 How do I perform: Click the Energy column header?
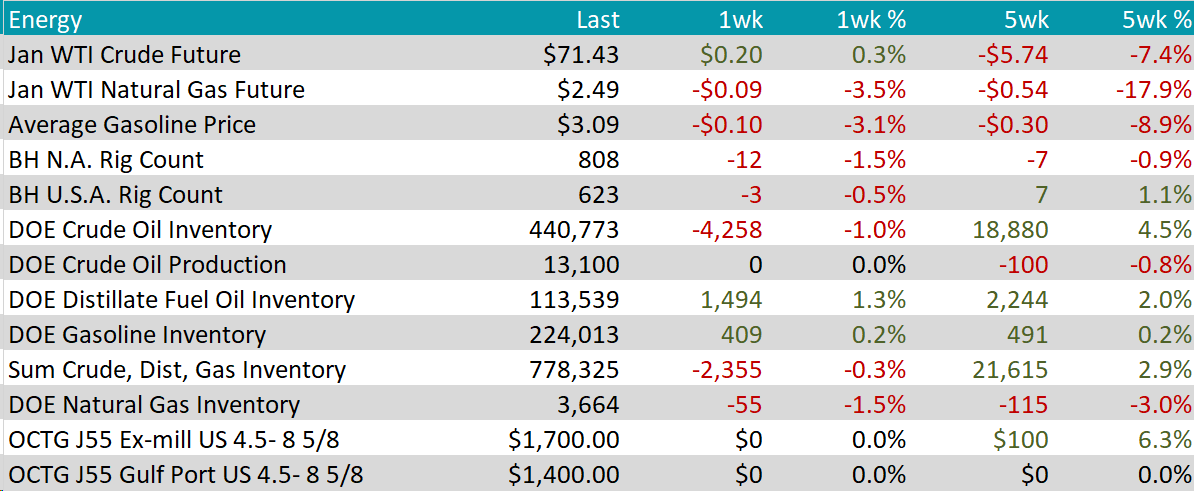(x=46, y=20)
